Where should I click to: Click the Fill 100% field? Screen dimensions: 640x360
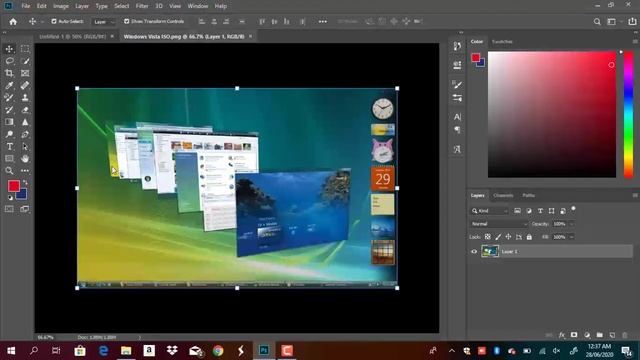(x=560, y=237)
